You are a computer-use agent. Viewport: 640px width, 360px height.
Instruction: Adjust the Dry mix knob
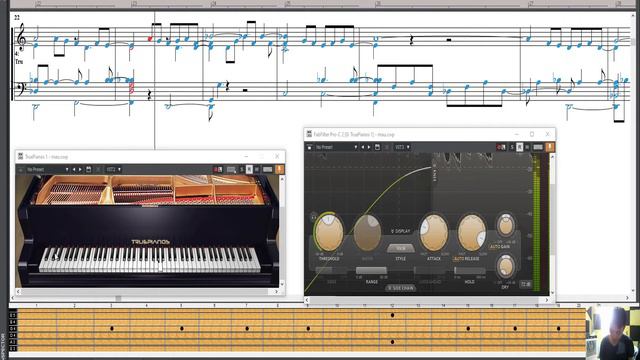click(506, 267)
